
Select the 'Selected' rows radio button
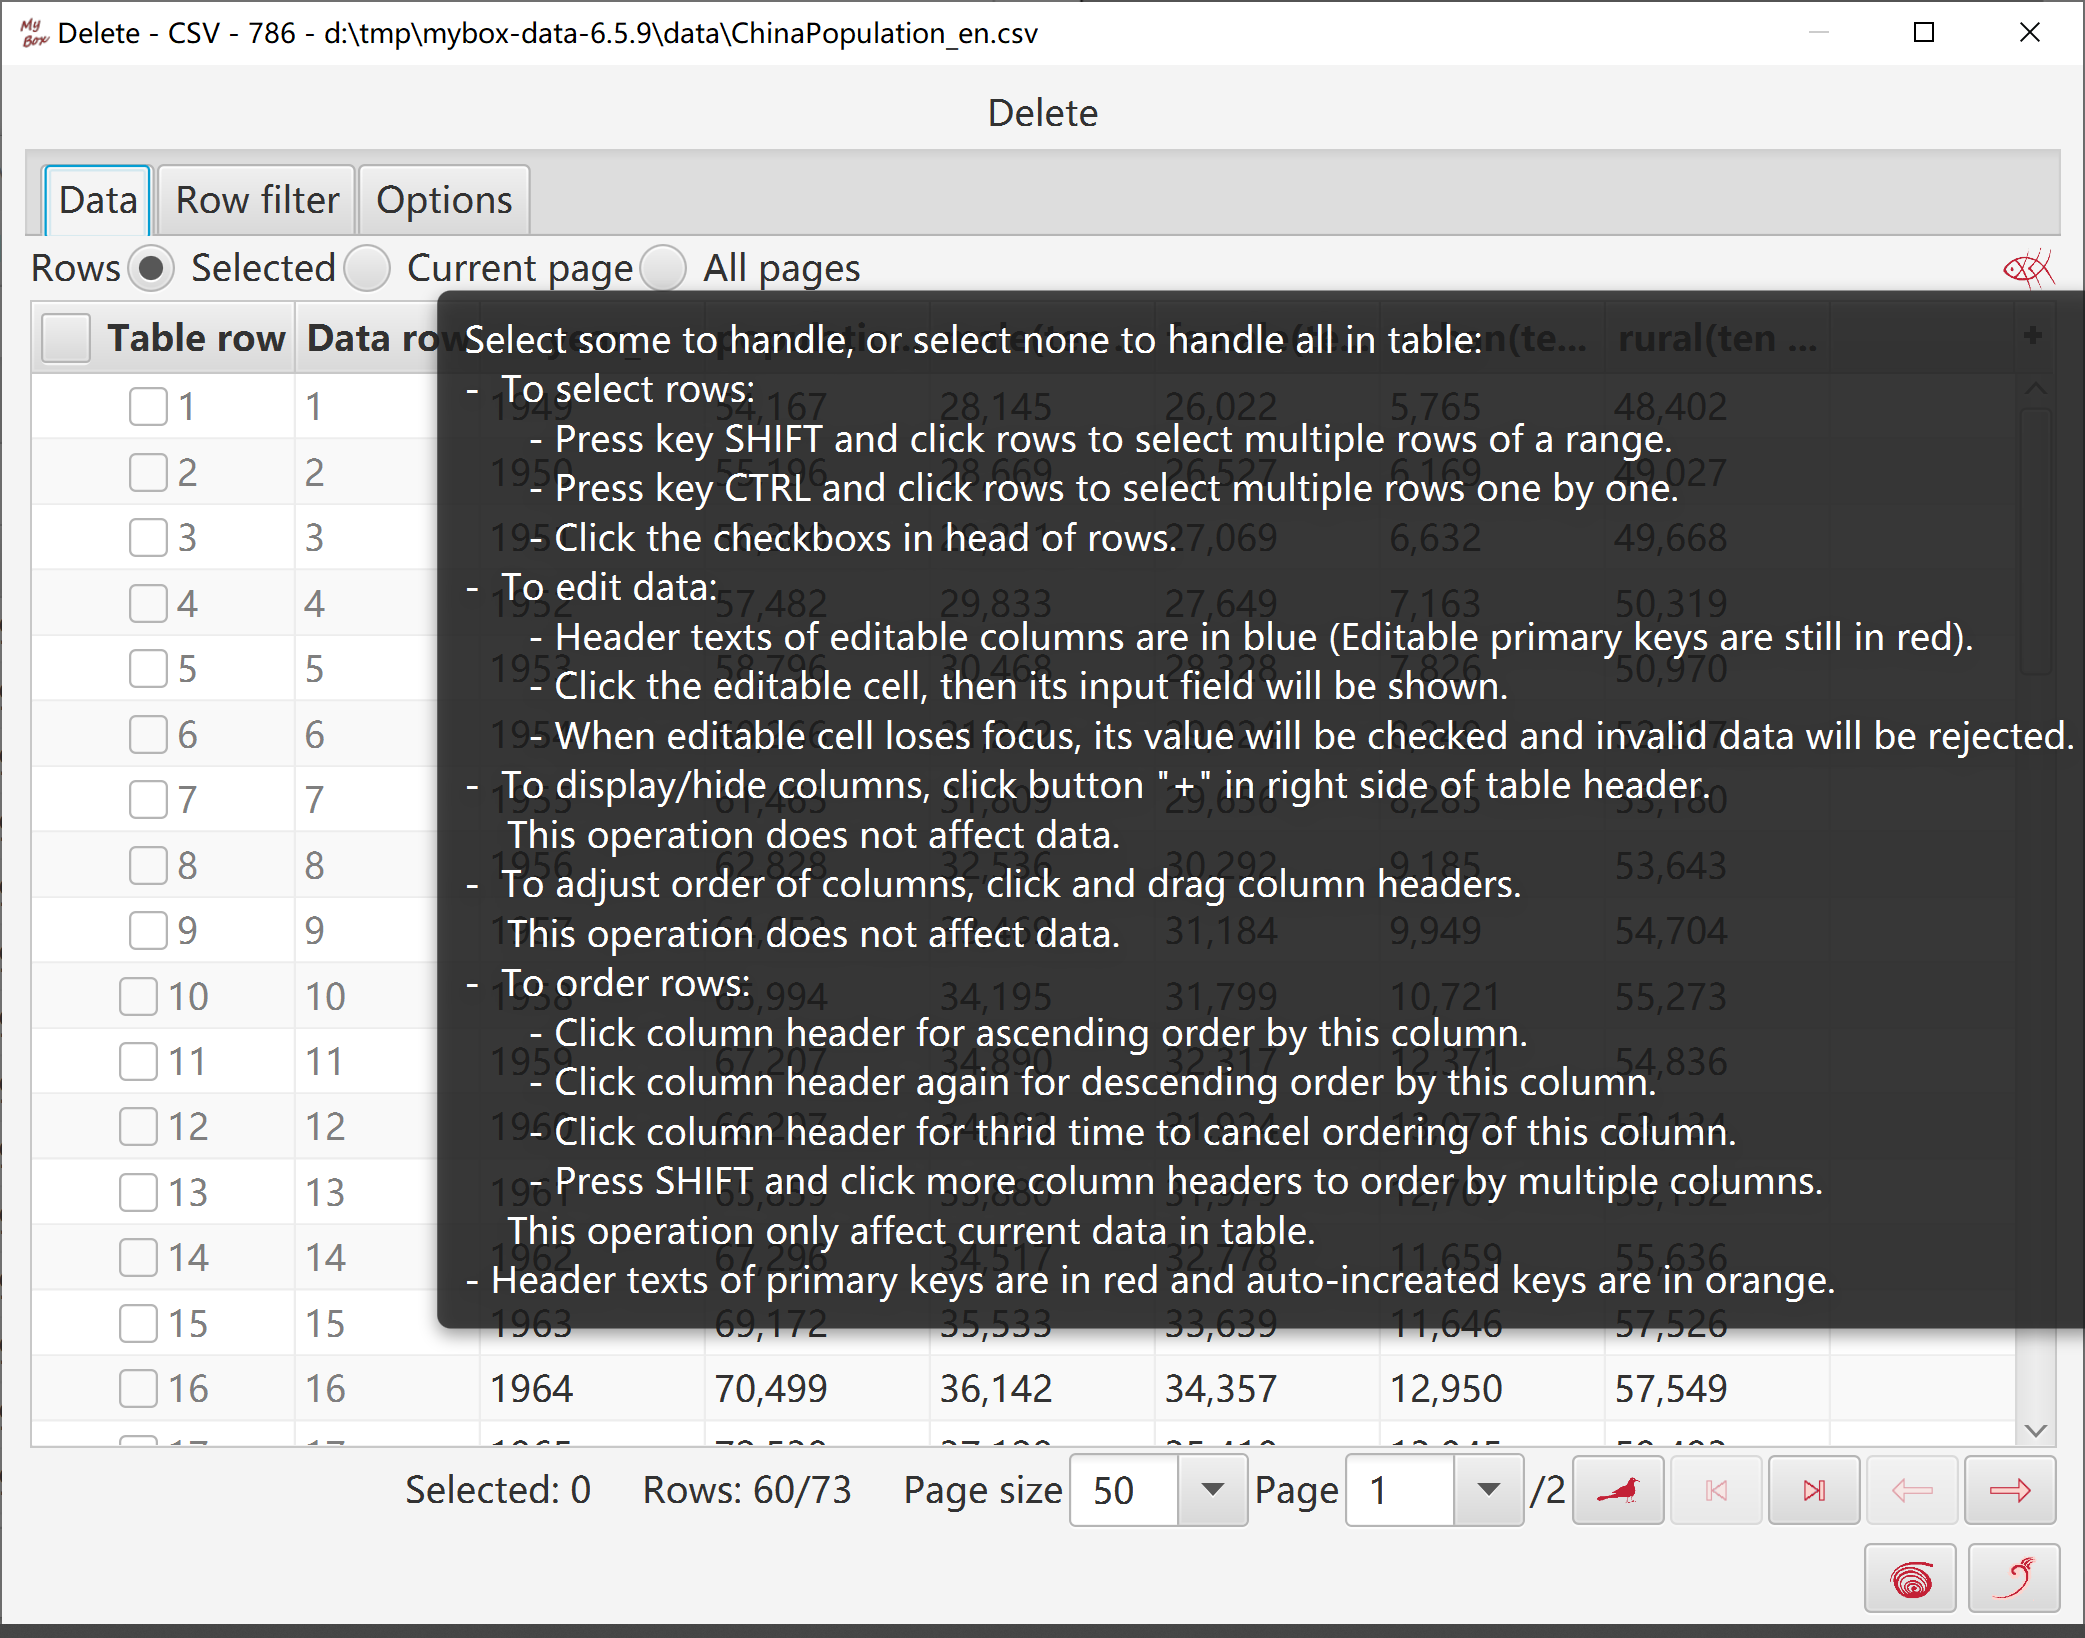pos(152,268)
